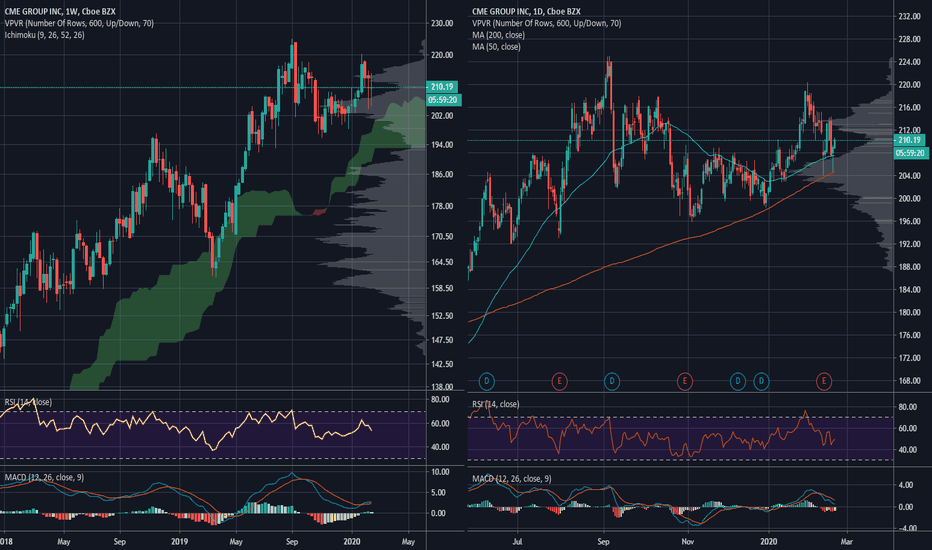This screenshot has width=932, height=550.
Task: Click the 2019 label on weekly time axis
Action: tap(179, 542)
